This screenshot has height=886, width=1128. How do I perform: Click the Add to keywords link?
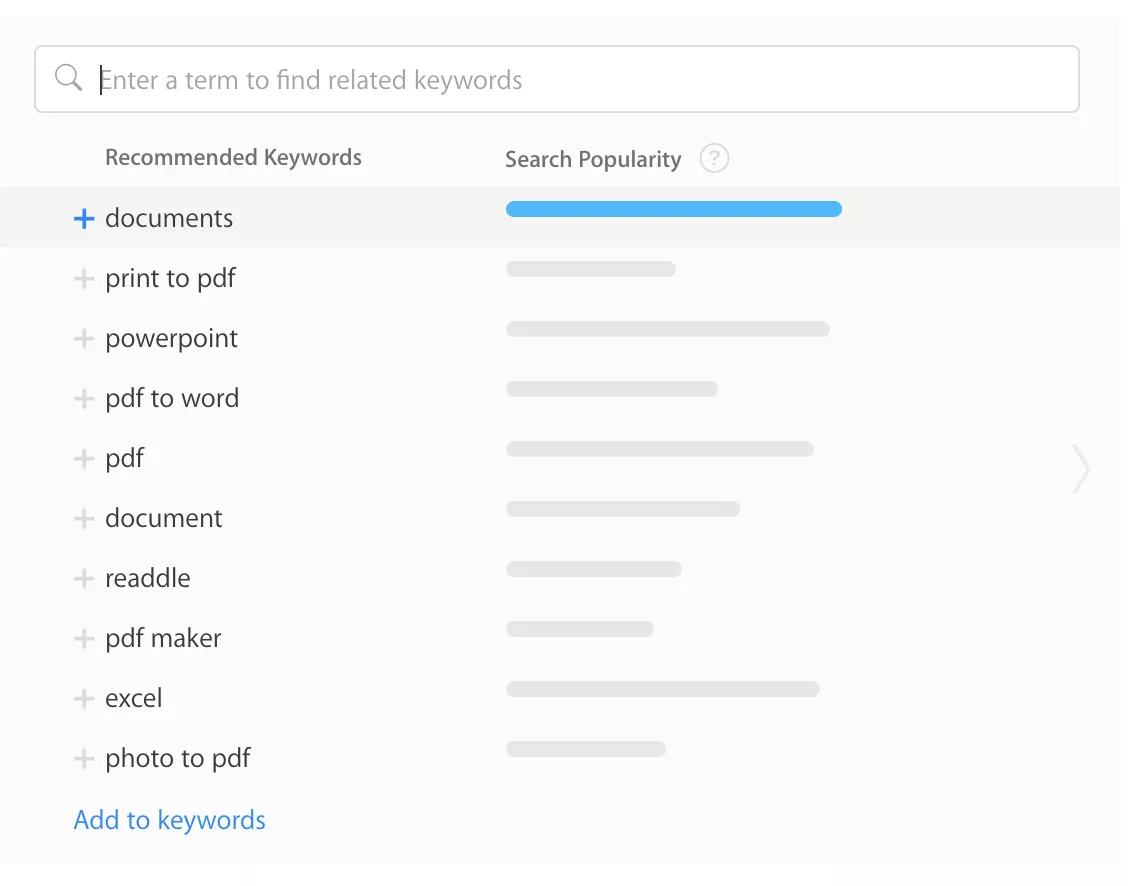pos(170,820)
